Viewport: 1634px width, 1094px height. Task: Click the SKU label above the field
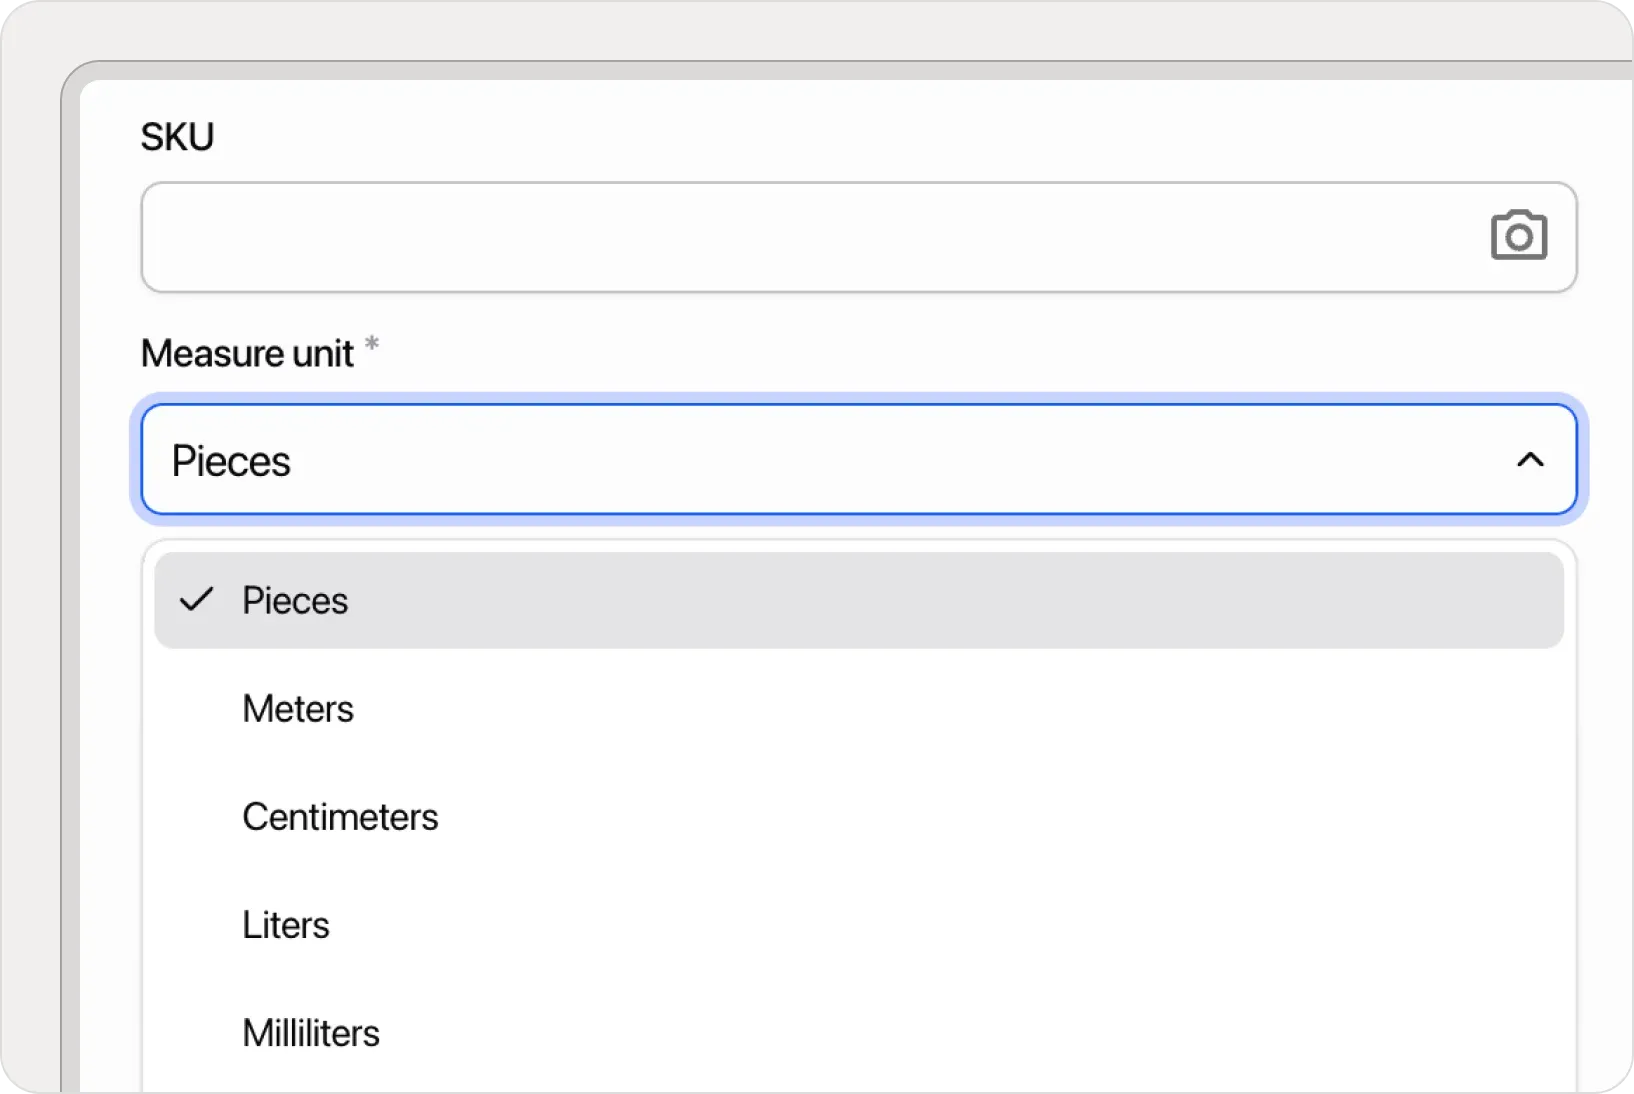click(x=177, y=136)
